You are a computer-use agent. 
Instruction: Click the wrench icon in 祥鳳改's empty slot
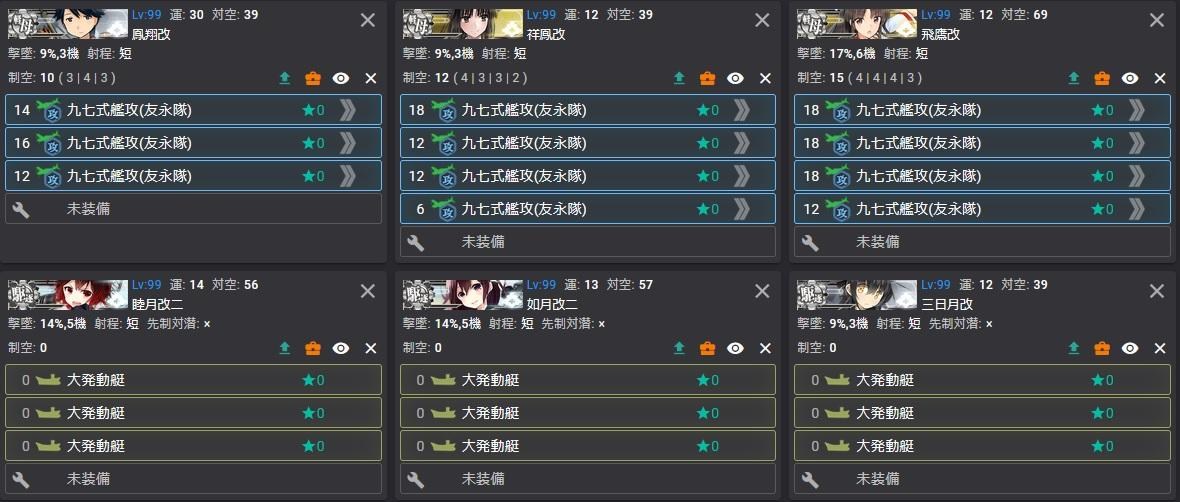click(x=415, y=242)
